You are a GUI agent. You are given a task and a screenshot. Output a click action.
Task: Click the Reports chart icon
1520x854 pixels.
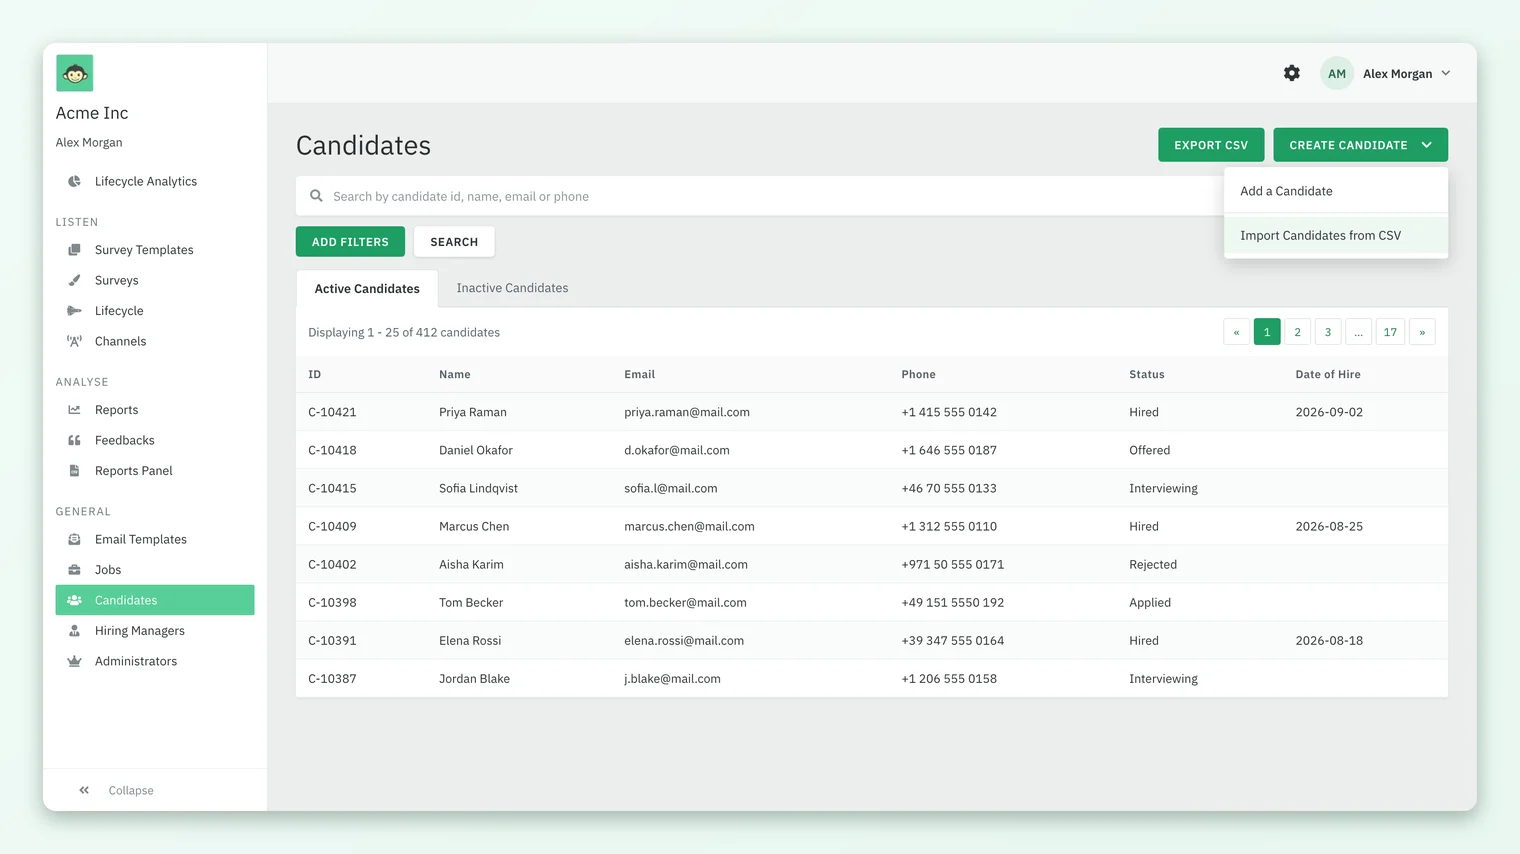(x=74, y=410)
